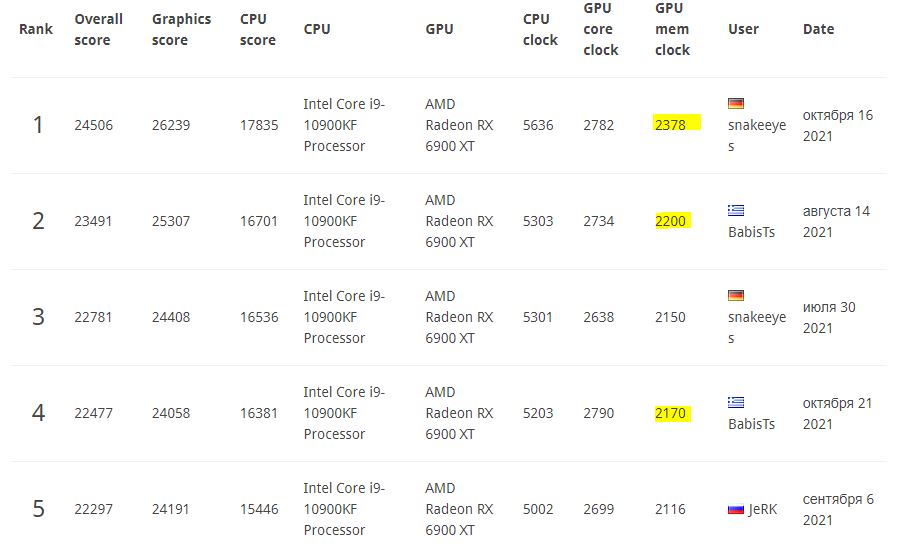The image size is (903, 551).
Task: Sort by the Graphics score column header
Action: tap(181, 29)
